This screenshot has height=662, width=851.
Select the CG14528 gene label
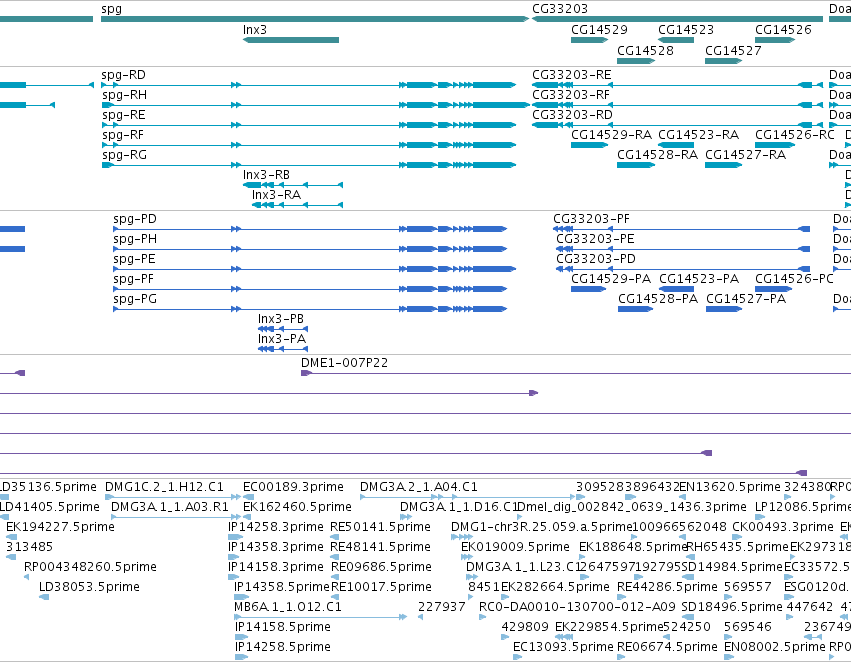(x=645, y=50)
